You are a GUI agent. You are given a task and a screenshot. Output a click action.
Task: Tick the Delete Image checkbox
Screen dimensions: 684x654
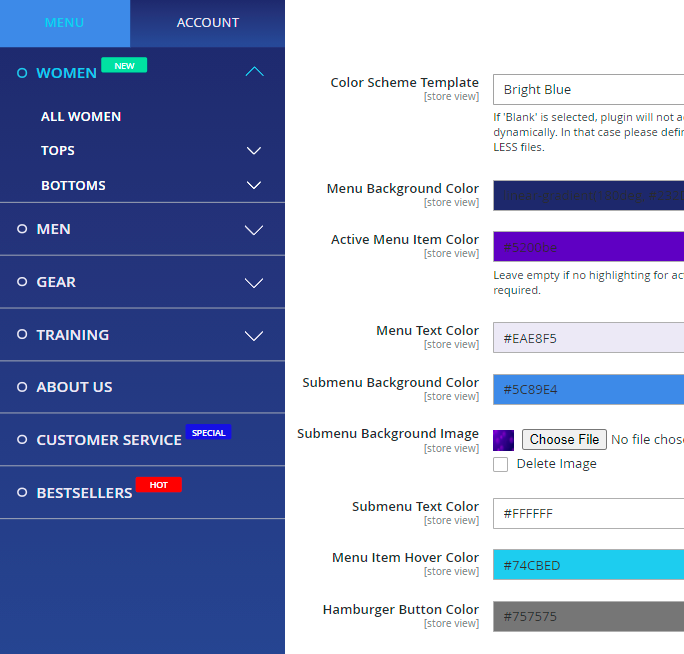(501, 464)
